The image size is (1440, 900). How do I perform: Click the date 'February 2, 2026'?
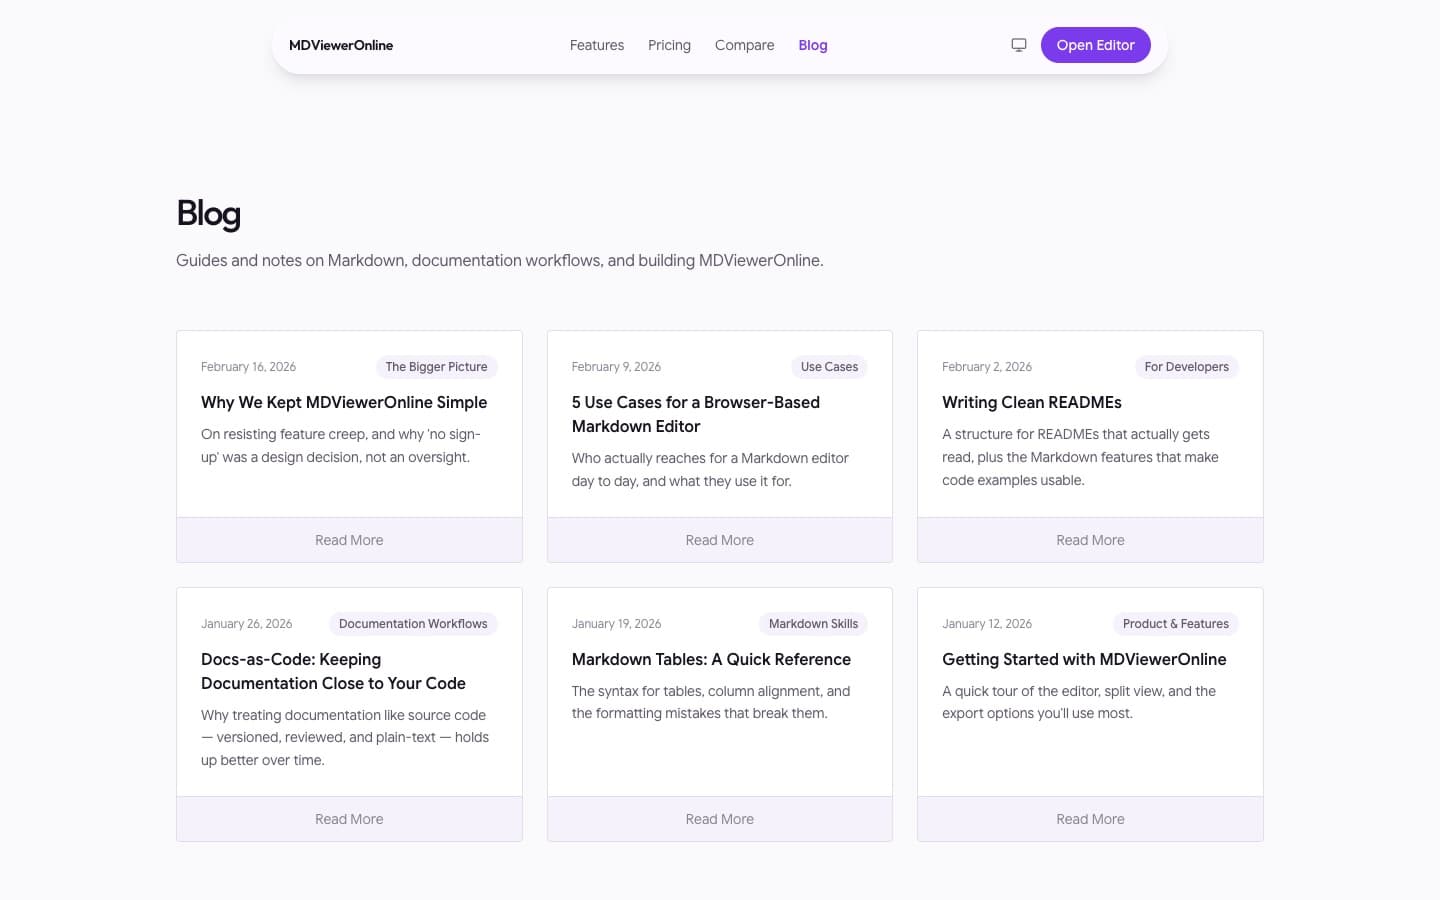tap(987, 367)
